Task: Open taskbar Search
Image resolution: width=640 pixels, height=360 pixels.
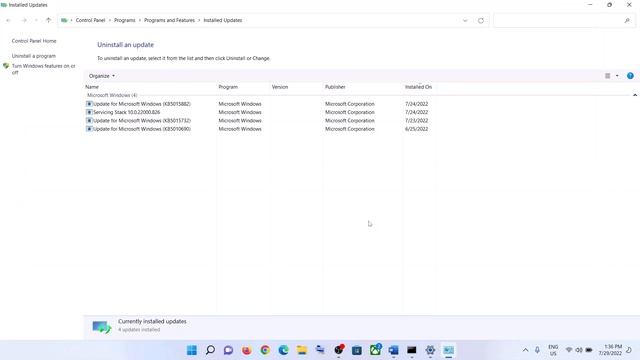Action: pos(210,350)
